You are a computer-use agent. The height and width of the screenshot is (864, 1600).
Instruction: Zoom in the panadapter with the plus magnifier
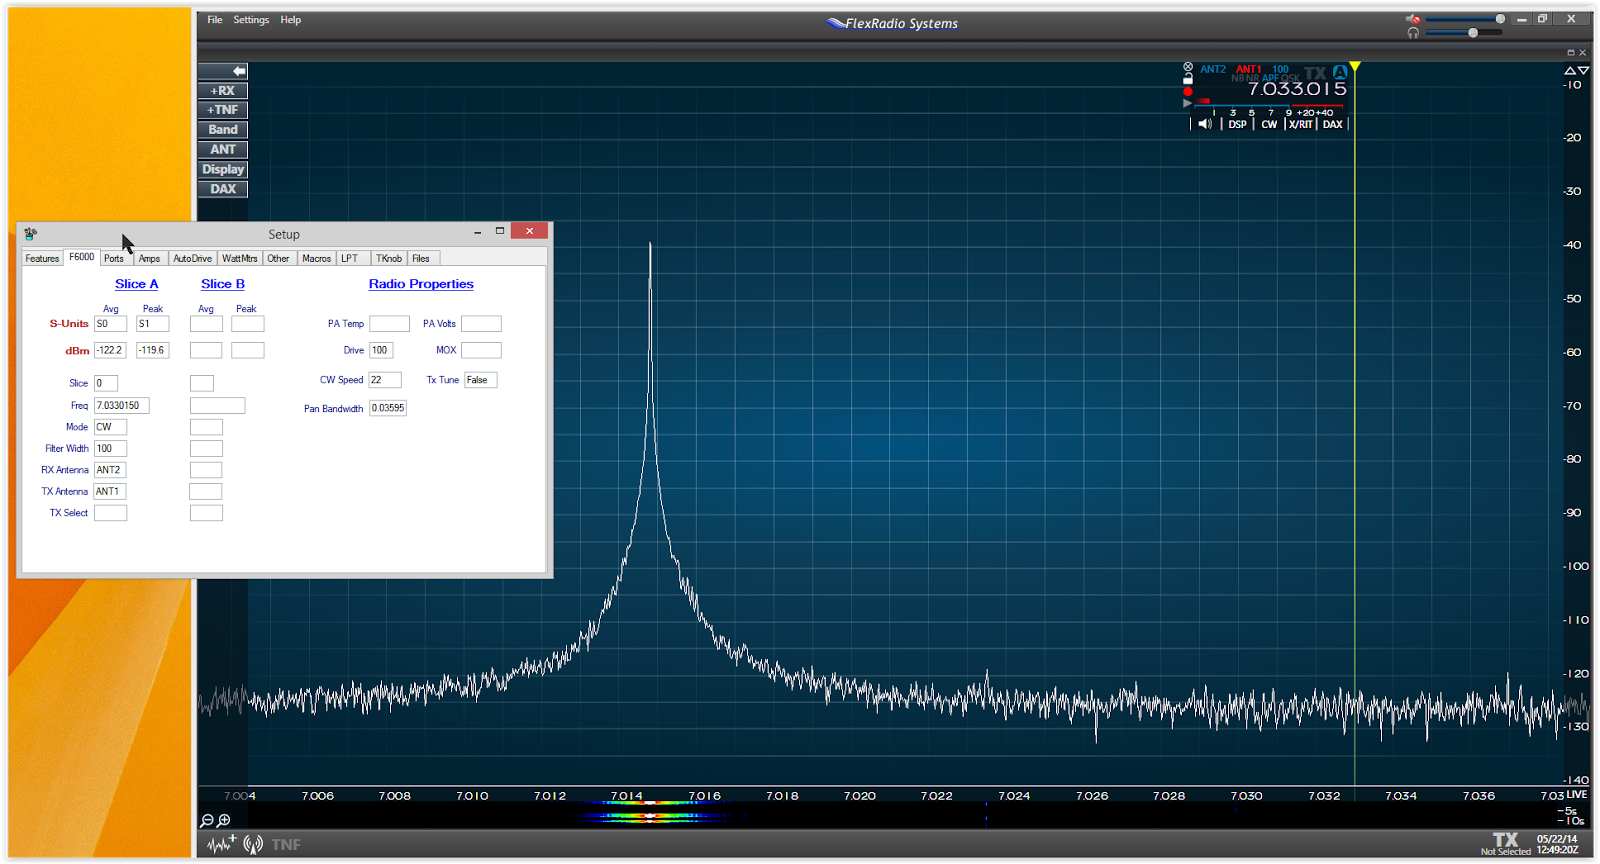tap(224, 821)
